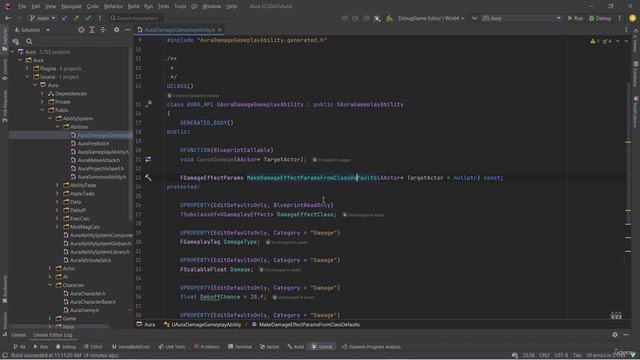640x360 pixels.
Task: Click the build hammer icon in toolbar
Action: [x=389, y=18]
